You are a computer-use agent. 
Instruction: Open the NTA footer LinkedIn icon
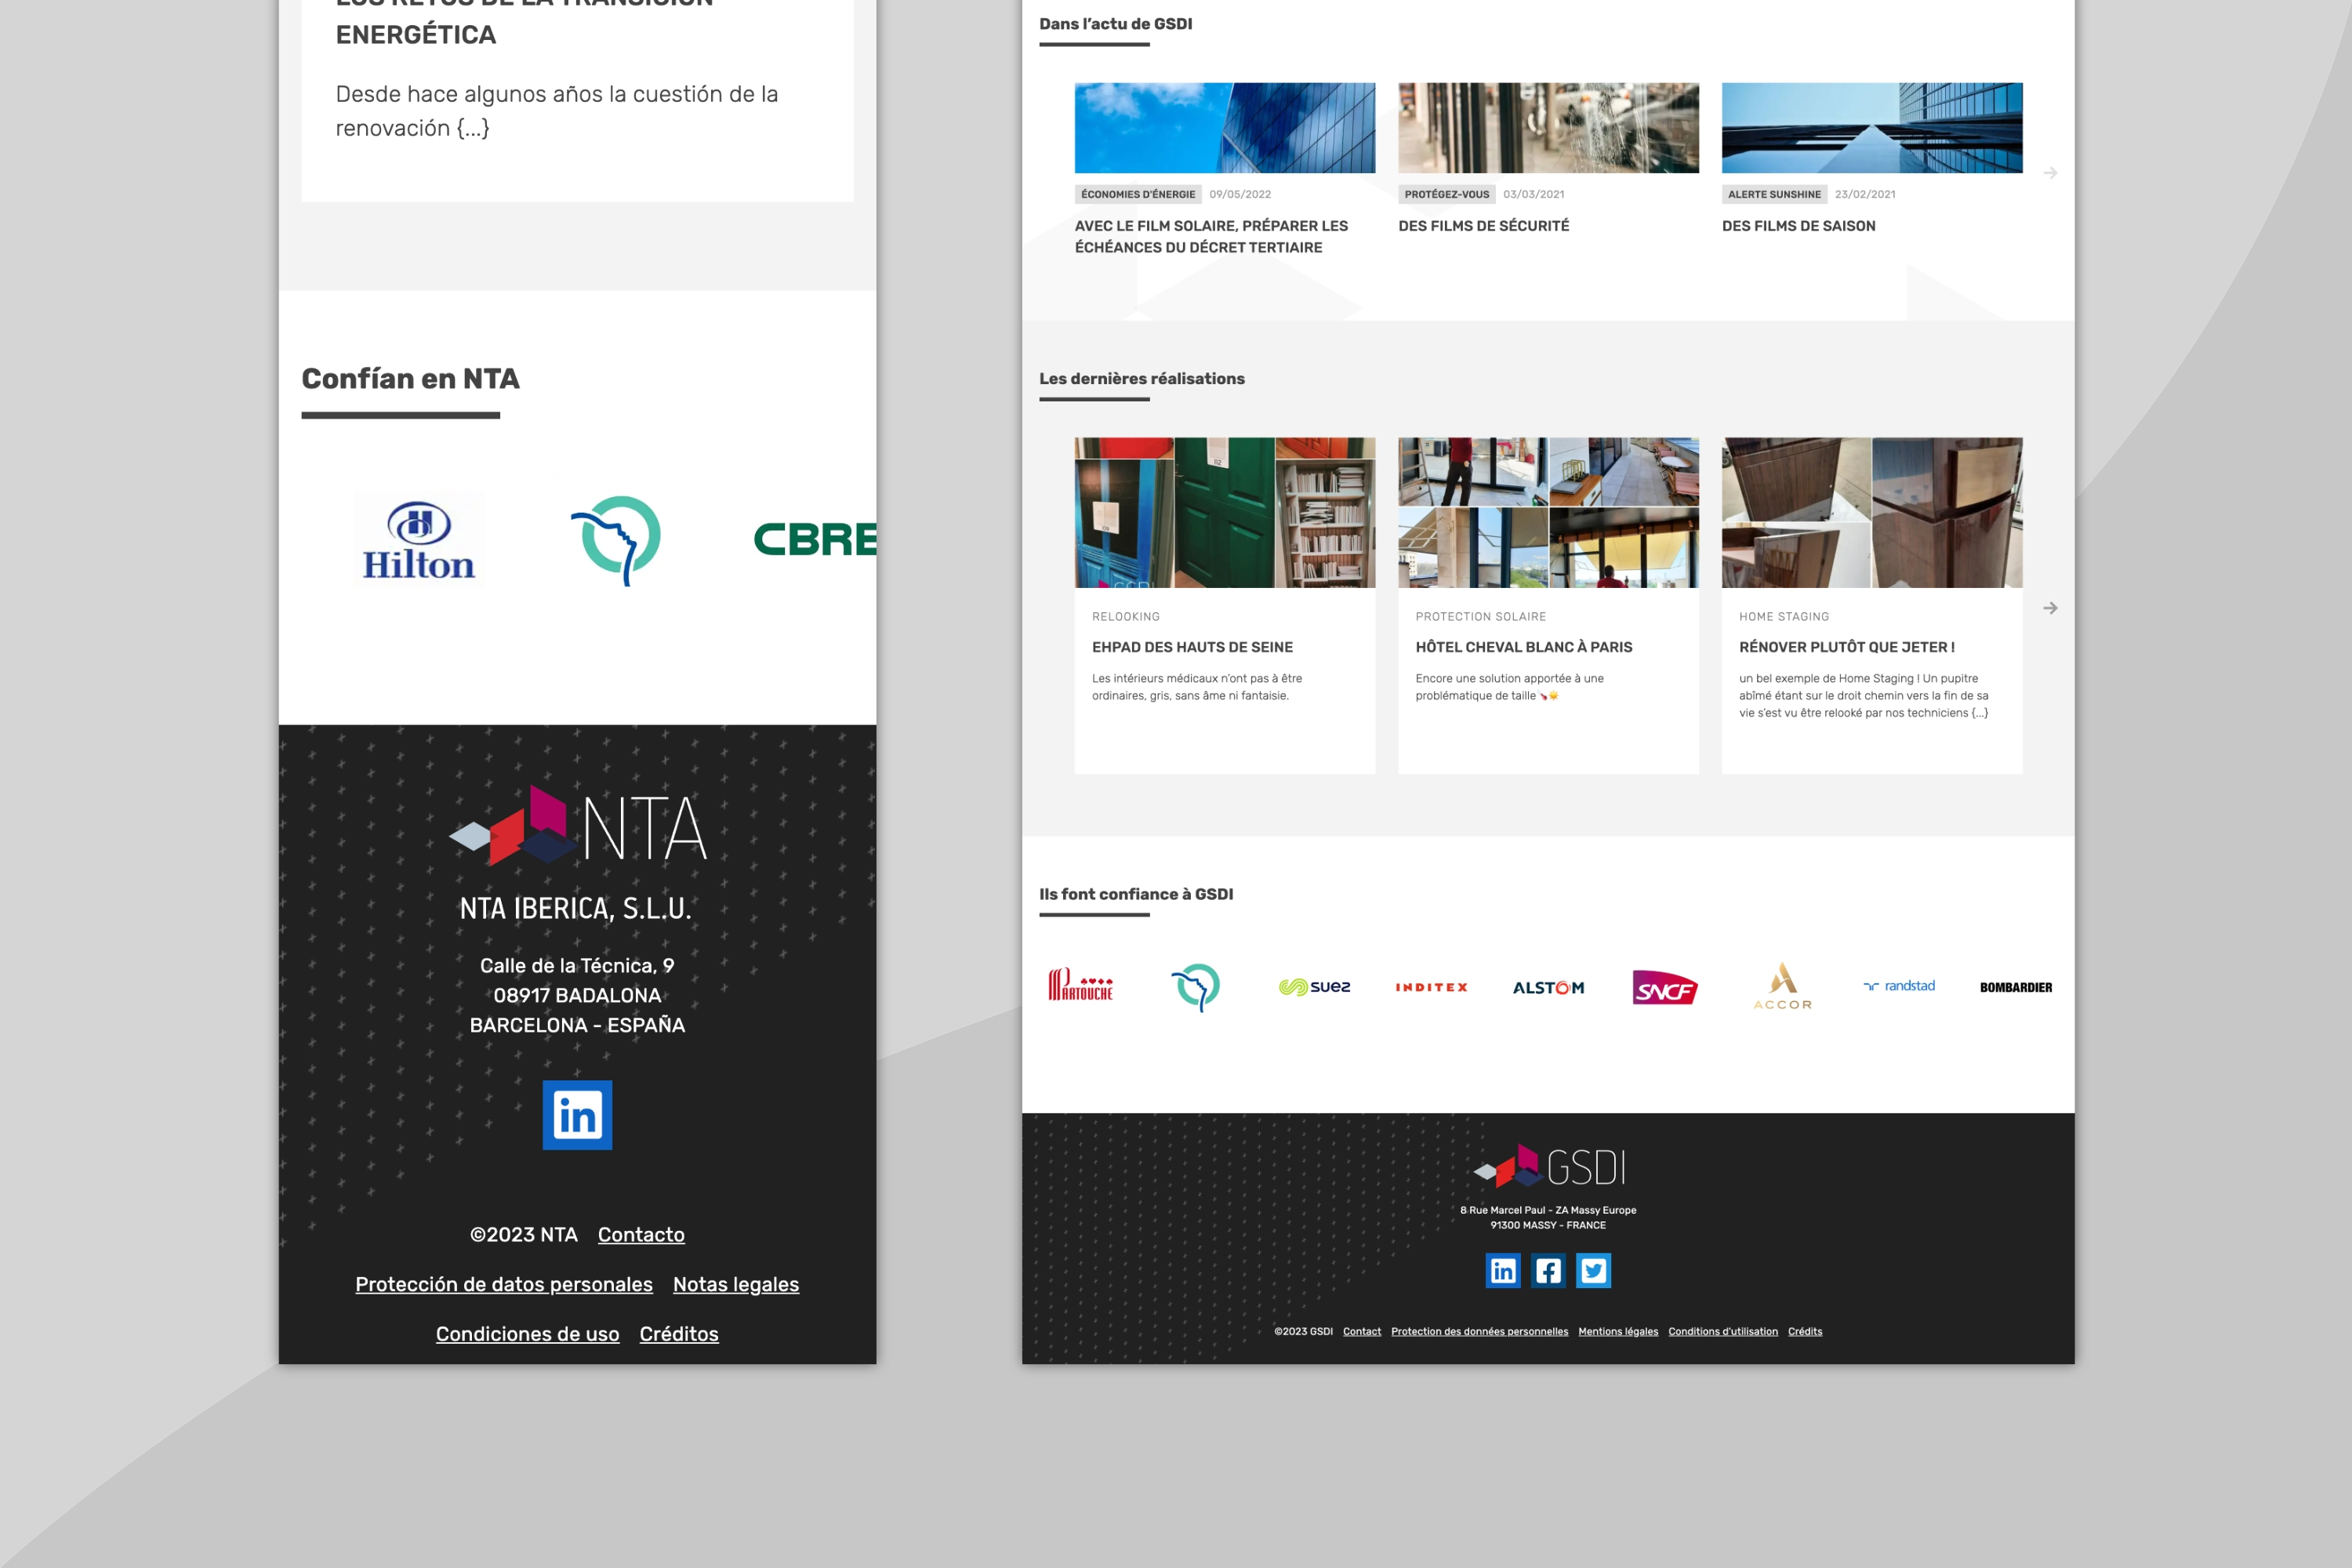(x=577, y=1115)
